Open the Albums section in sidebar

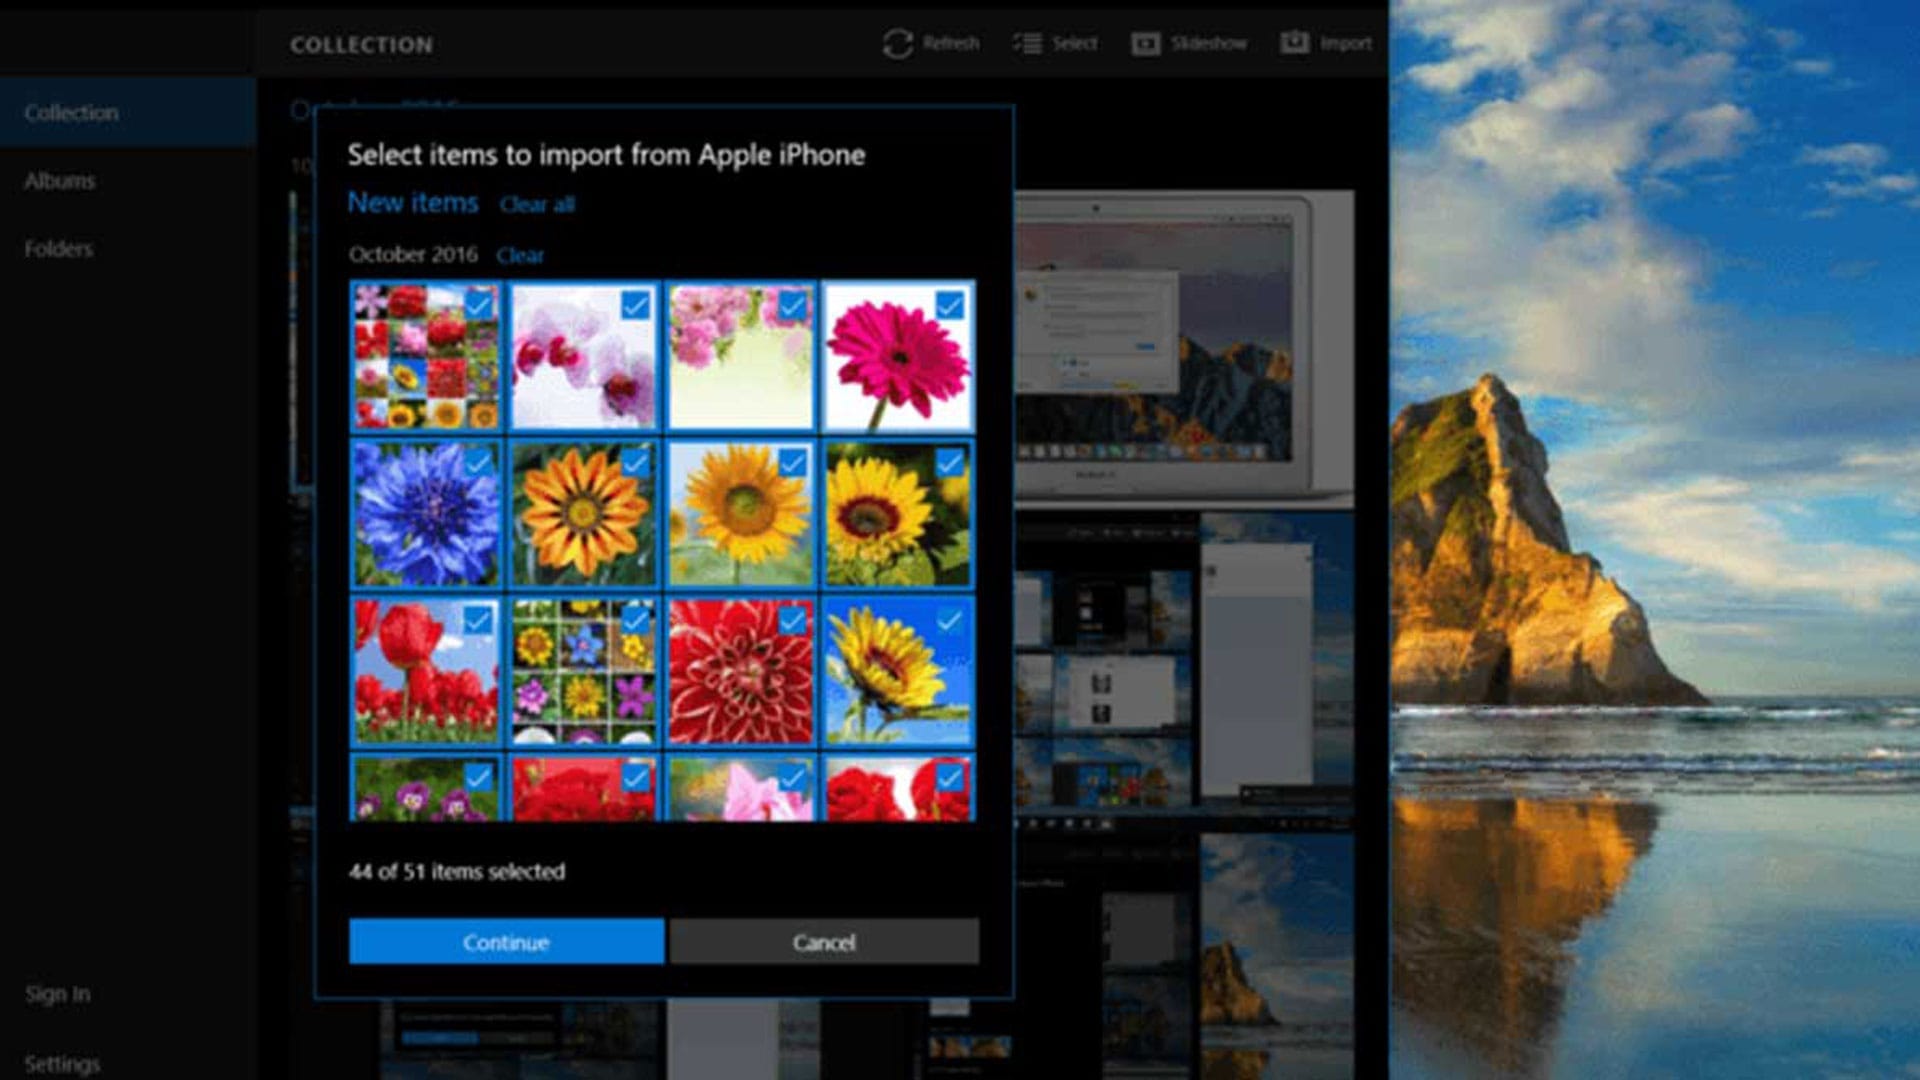(60, 181)
